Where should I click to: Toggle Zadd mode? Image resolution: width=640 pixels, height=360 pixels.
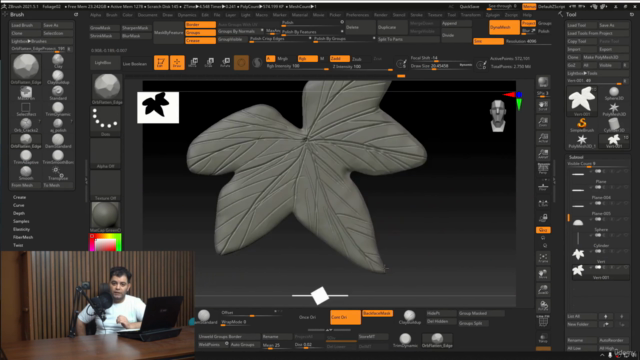[340, 59]
